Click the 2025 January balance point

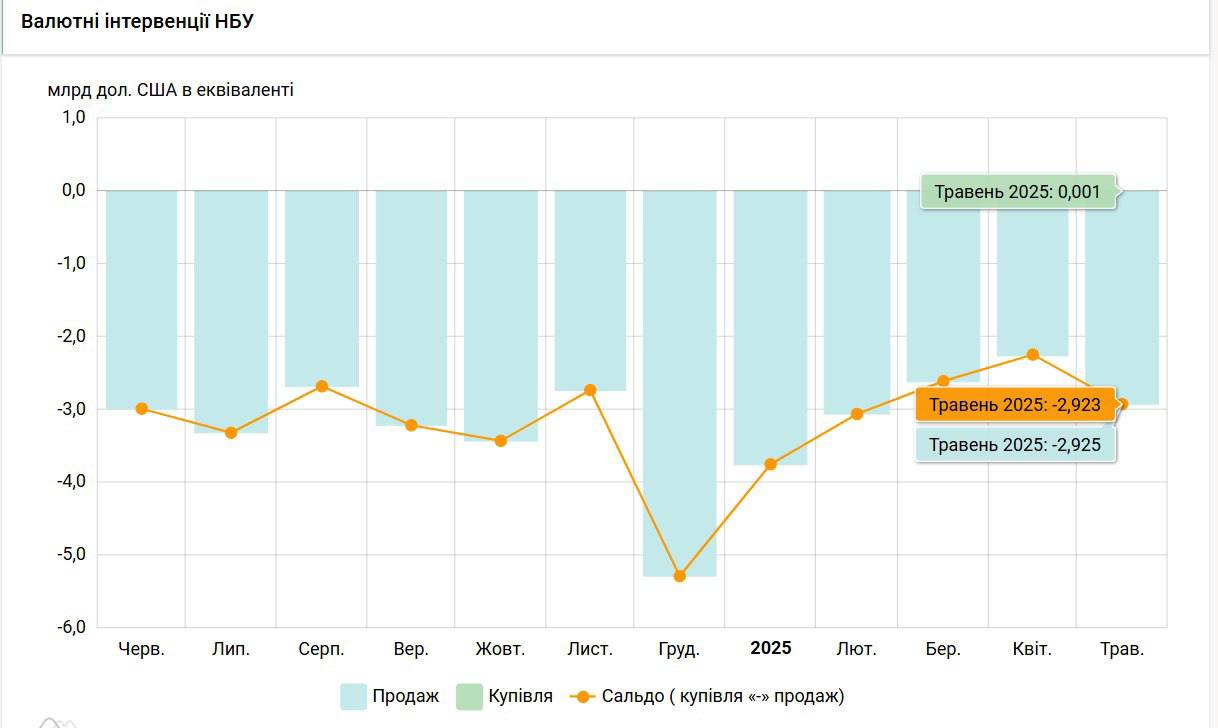click(x=770, y=464)
